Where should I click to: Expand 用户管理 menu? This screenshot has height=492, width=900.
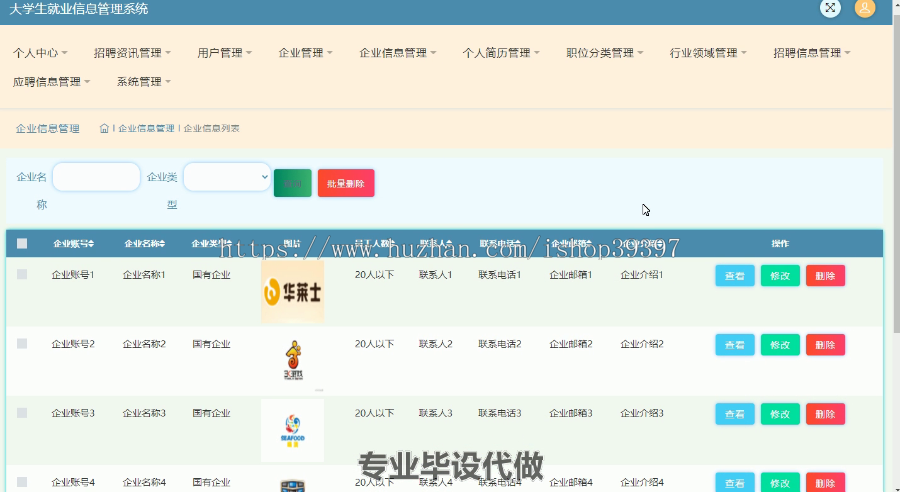[x=224, y=53]
